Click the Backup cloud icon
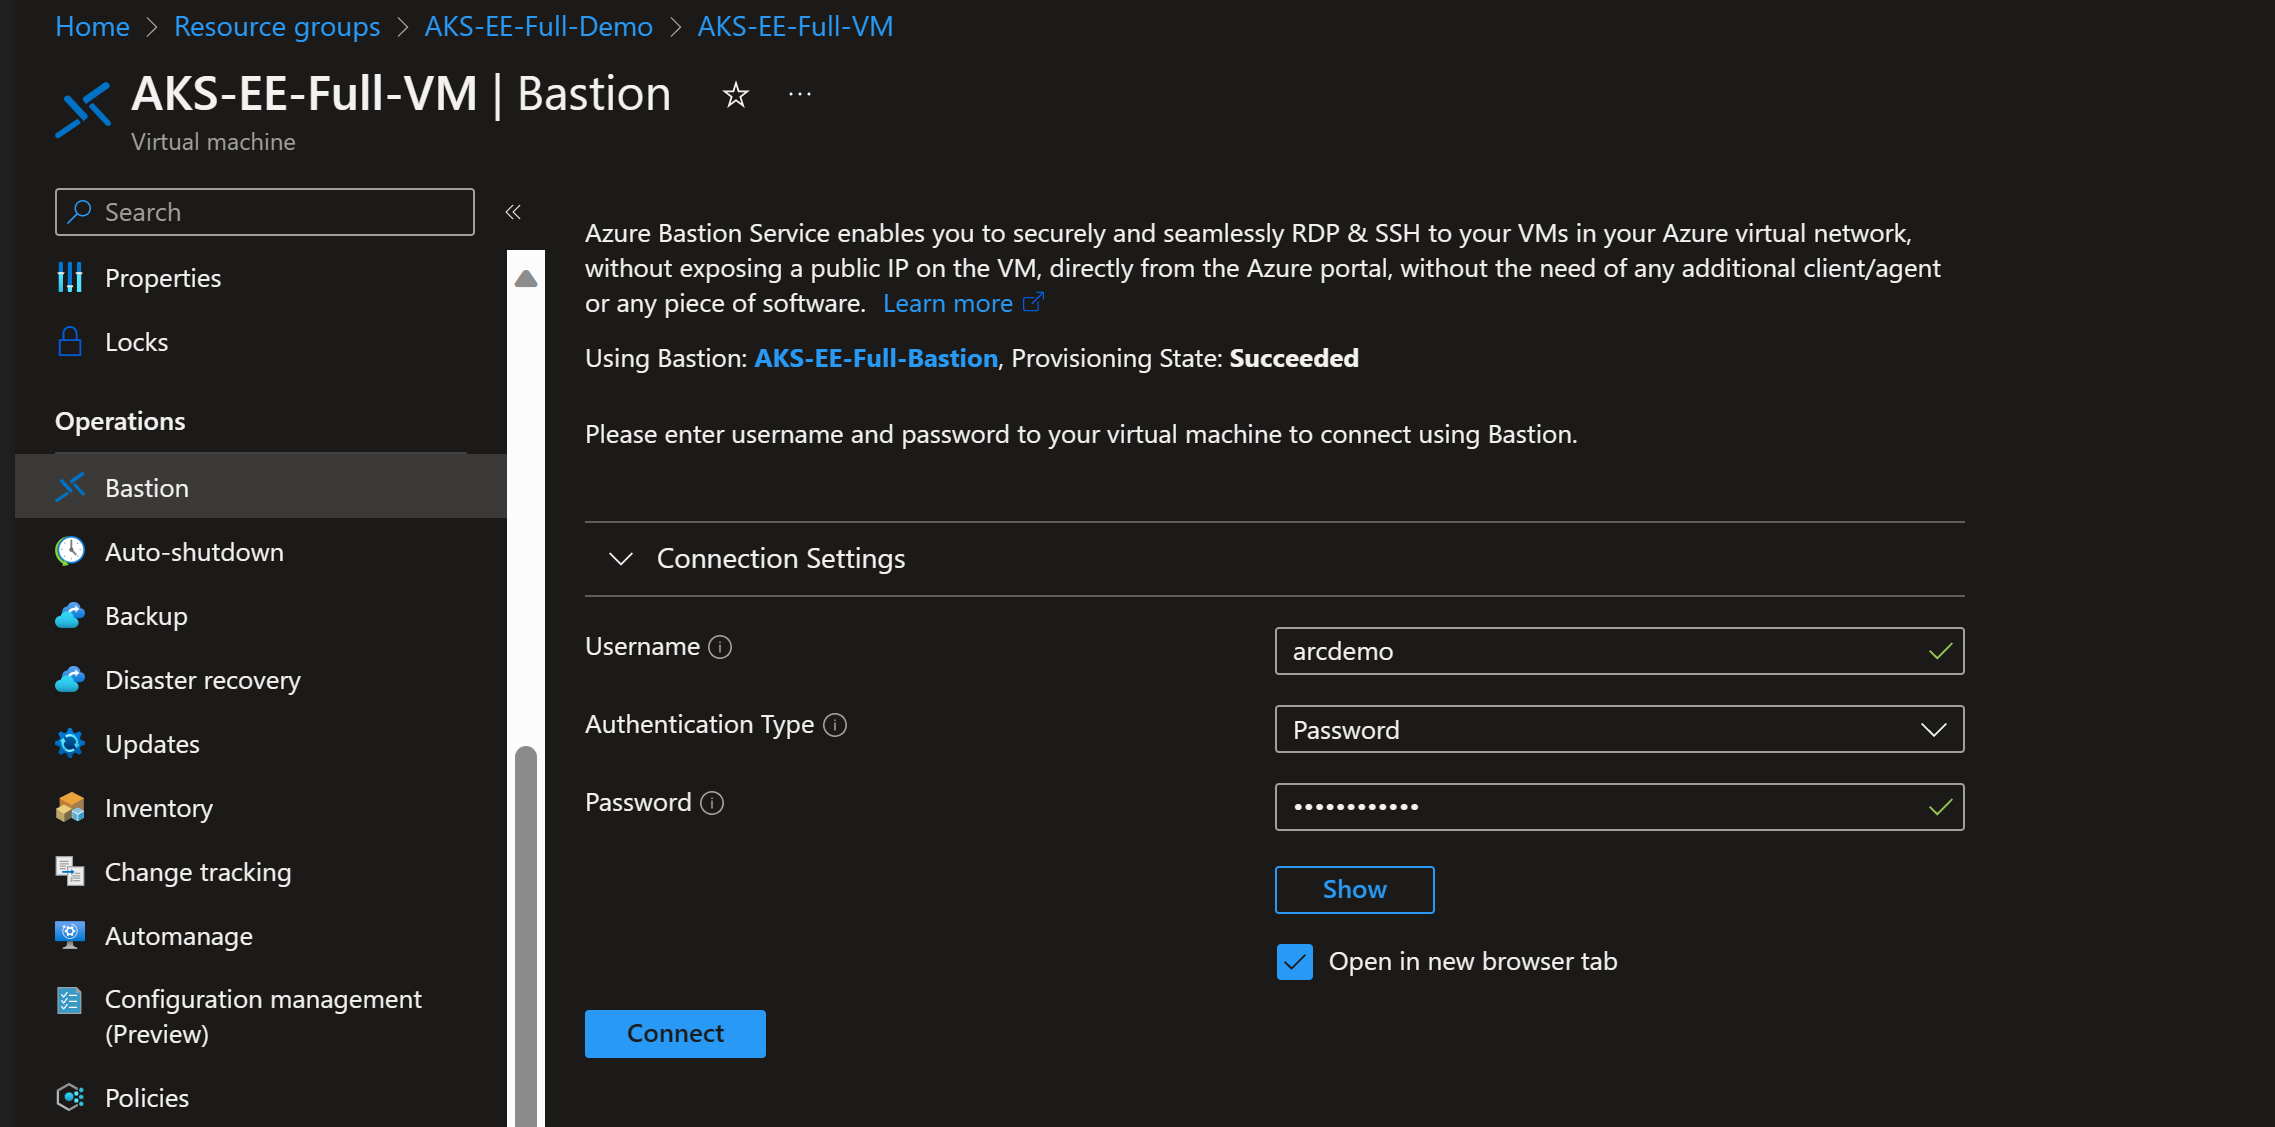This screenshot has width=2275, height=1127. coord(70,615)
